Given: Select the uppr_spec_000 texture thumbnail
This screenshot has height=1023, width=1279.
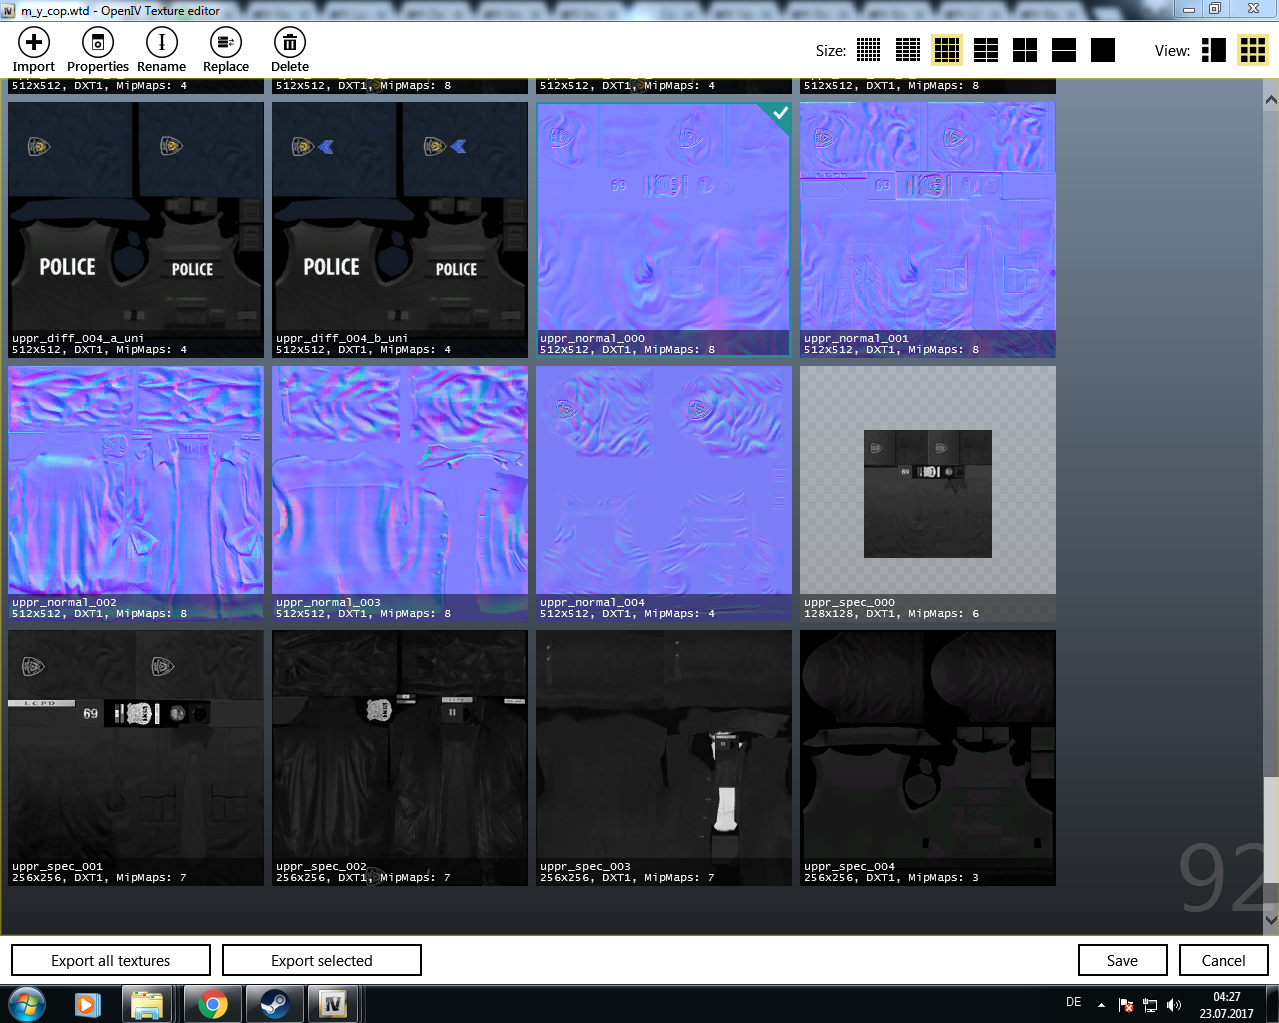Looking at the screenshot, I should click(927, 493).
